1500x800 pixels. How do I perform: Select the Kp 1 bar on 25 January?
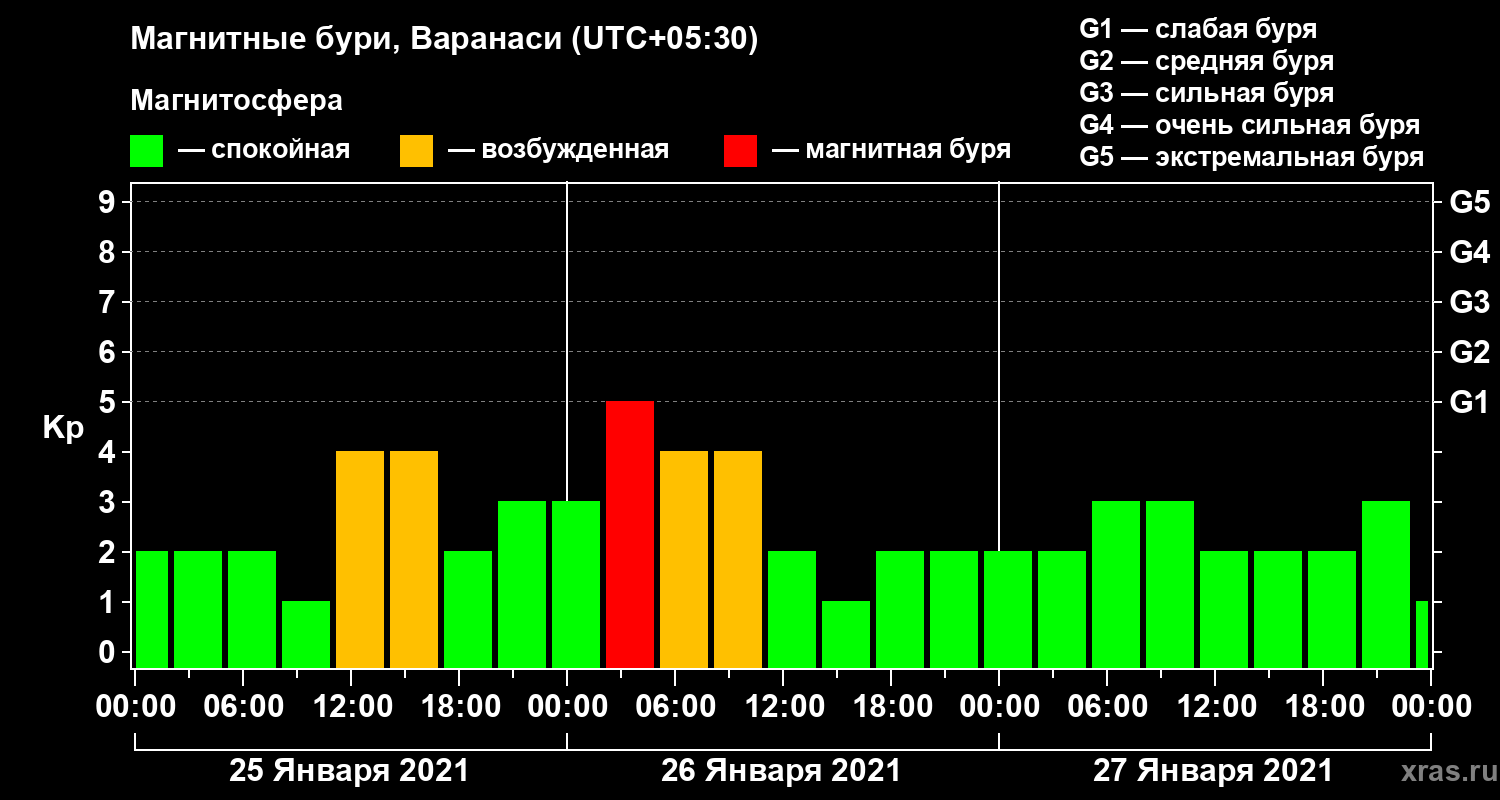click(x=306, y=634)
